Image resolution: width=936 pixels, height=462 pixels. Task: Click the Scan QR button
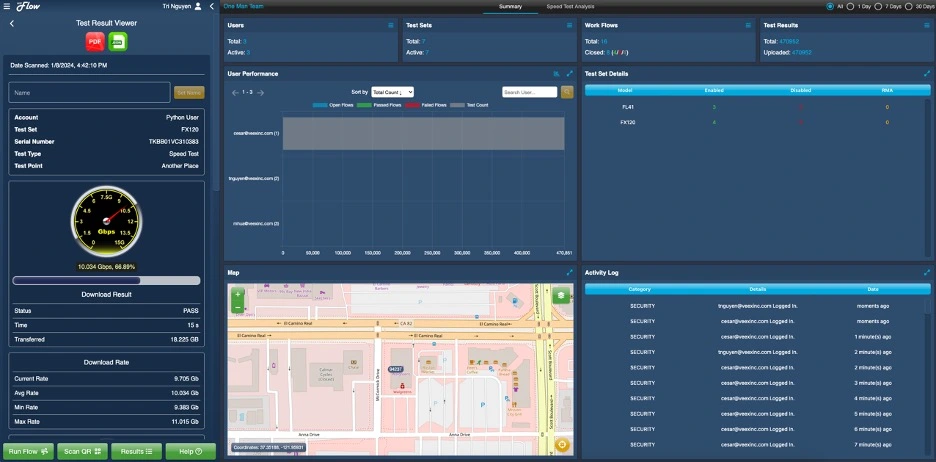pyautogui.click(x=82, y=451)
